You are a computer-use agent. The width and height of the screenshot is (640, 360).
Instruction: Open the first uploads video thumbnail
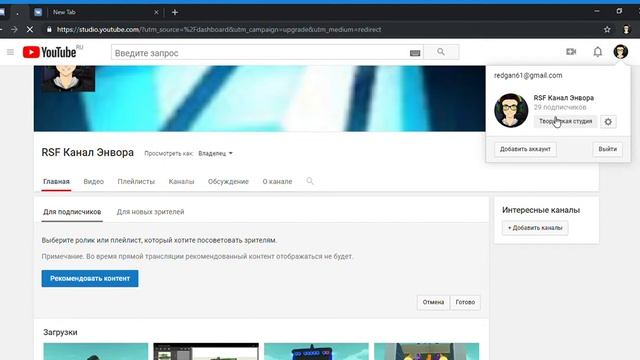tap(96, 351)
